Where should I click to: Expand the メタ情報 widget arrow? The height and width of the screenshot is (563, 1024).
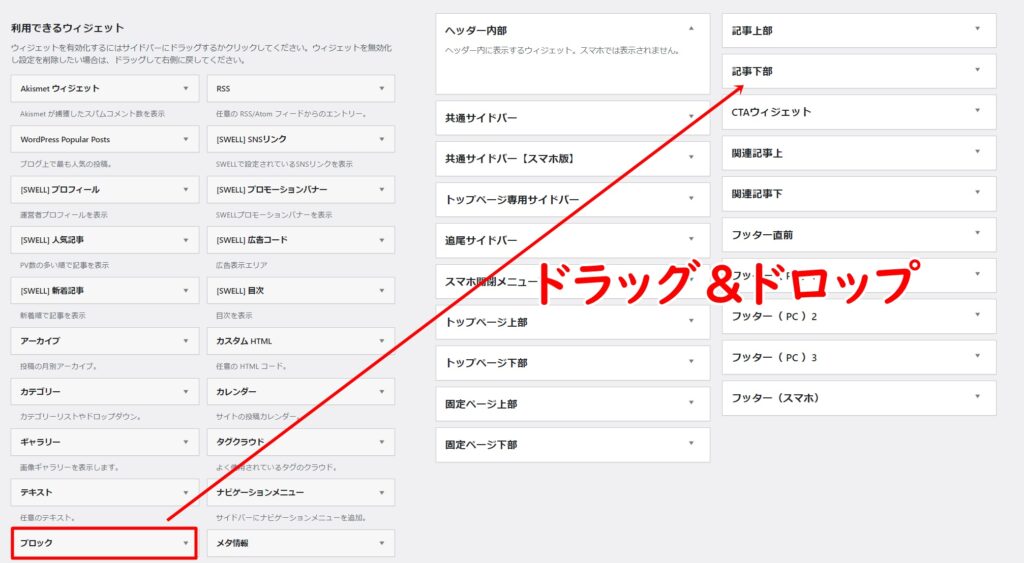point(381,543)
